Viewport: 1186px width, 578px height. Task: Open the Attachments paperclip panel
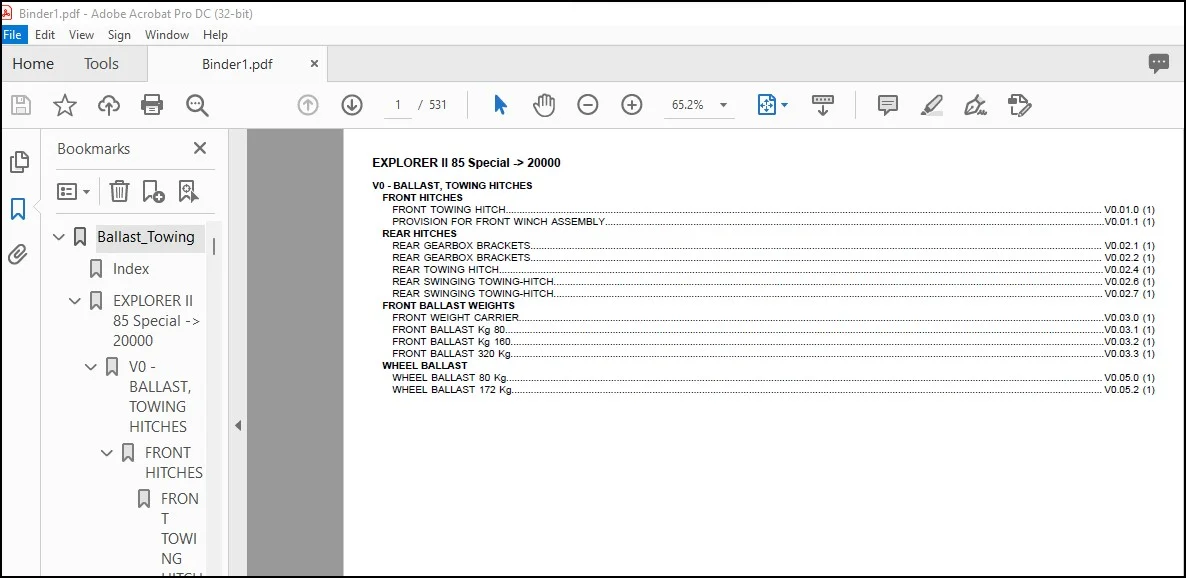pyautogui.click(x=18, y=254)
